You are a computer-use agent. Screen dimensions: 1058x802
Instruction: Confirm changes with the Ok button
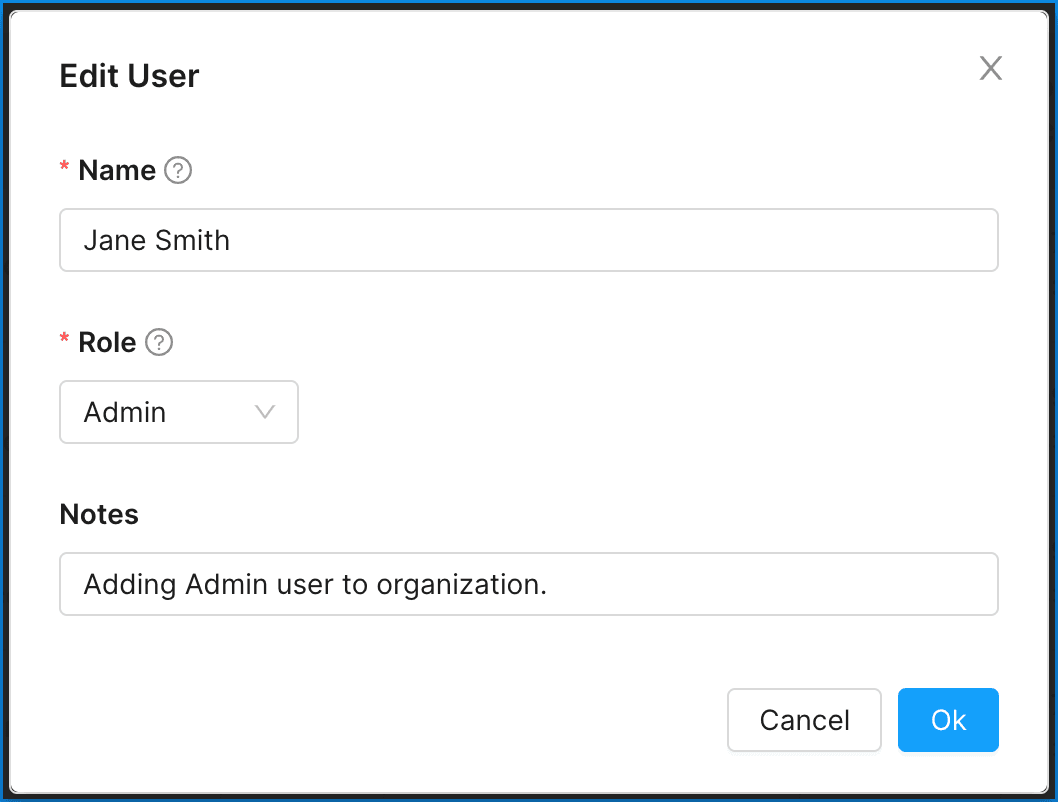[947, 720]
